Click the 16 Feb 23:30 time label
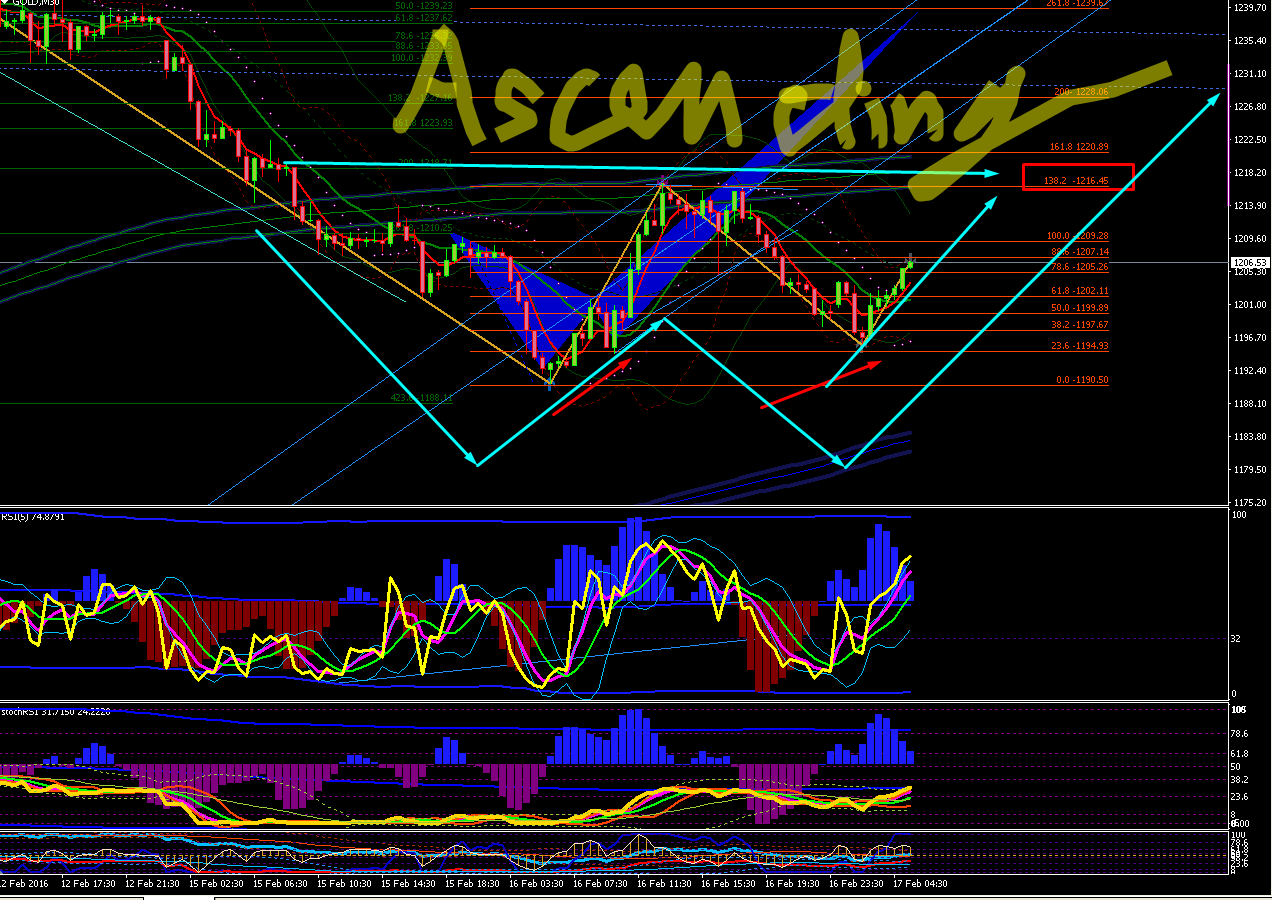The height and width of the screenshot is (900, 1272). point(856,884)
